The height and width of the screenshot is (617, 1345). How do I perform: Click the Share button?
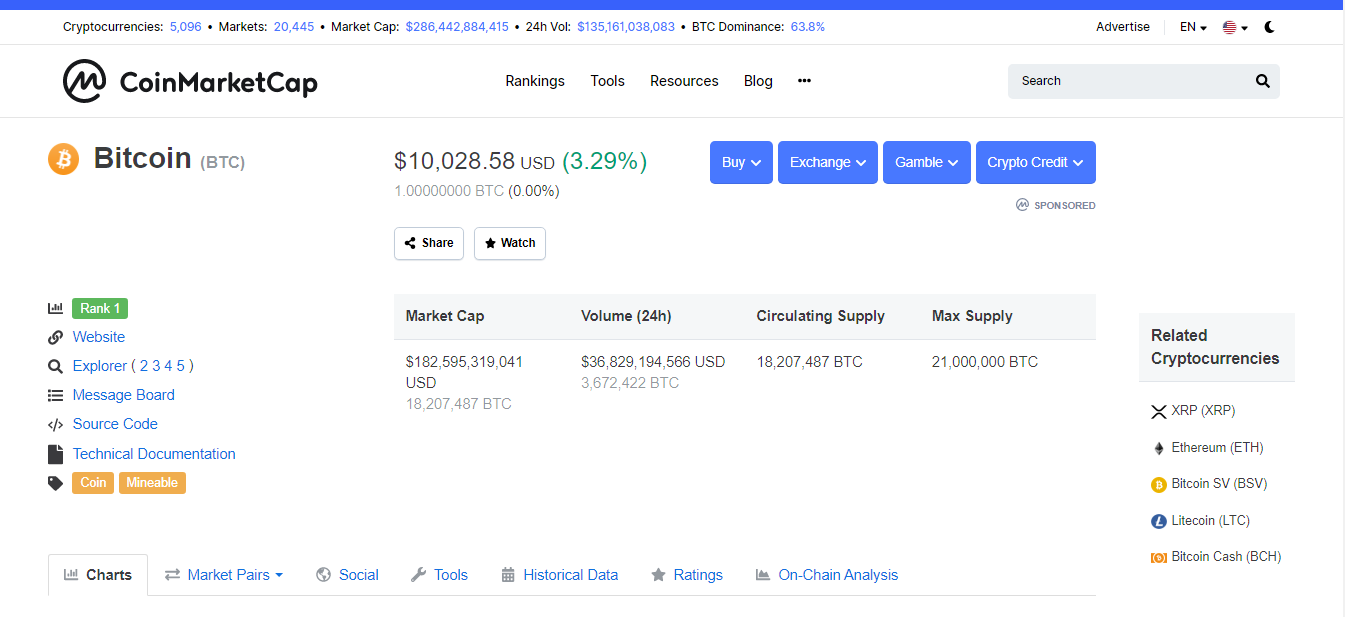tap(429, 243)
